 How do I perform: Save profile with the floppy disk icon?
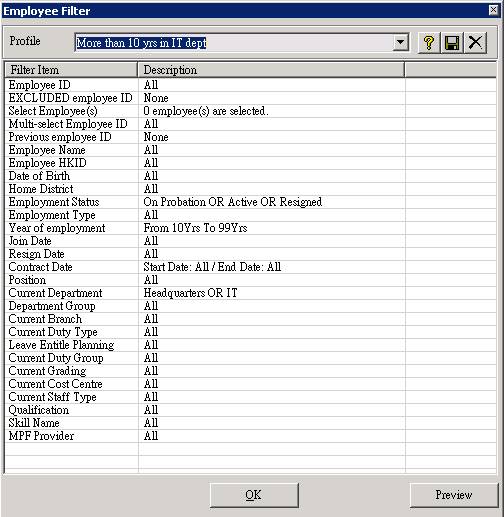pos(452,43)
